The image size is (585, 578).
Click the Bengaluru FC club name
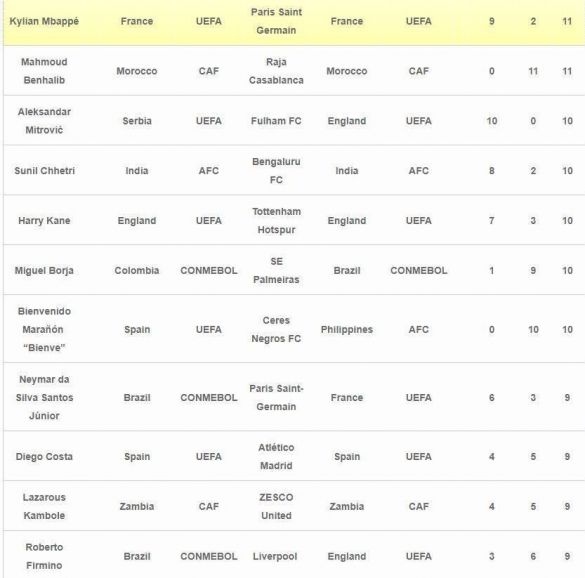coord(276,171)
